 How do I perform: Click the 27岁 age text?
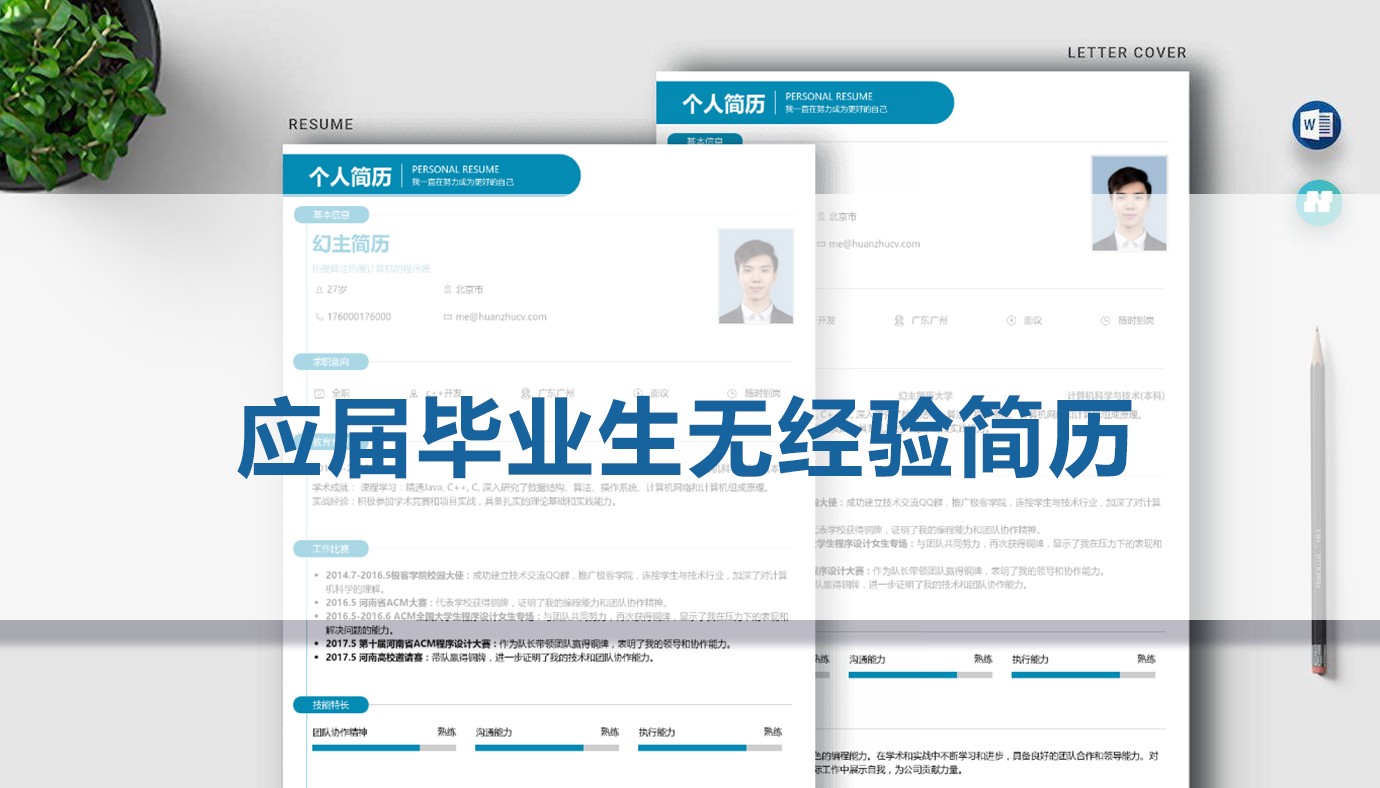click(x=337, y=290)
